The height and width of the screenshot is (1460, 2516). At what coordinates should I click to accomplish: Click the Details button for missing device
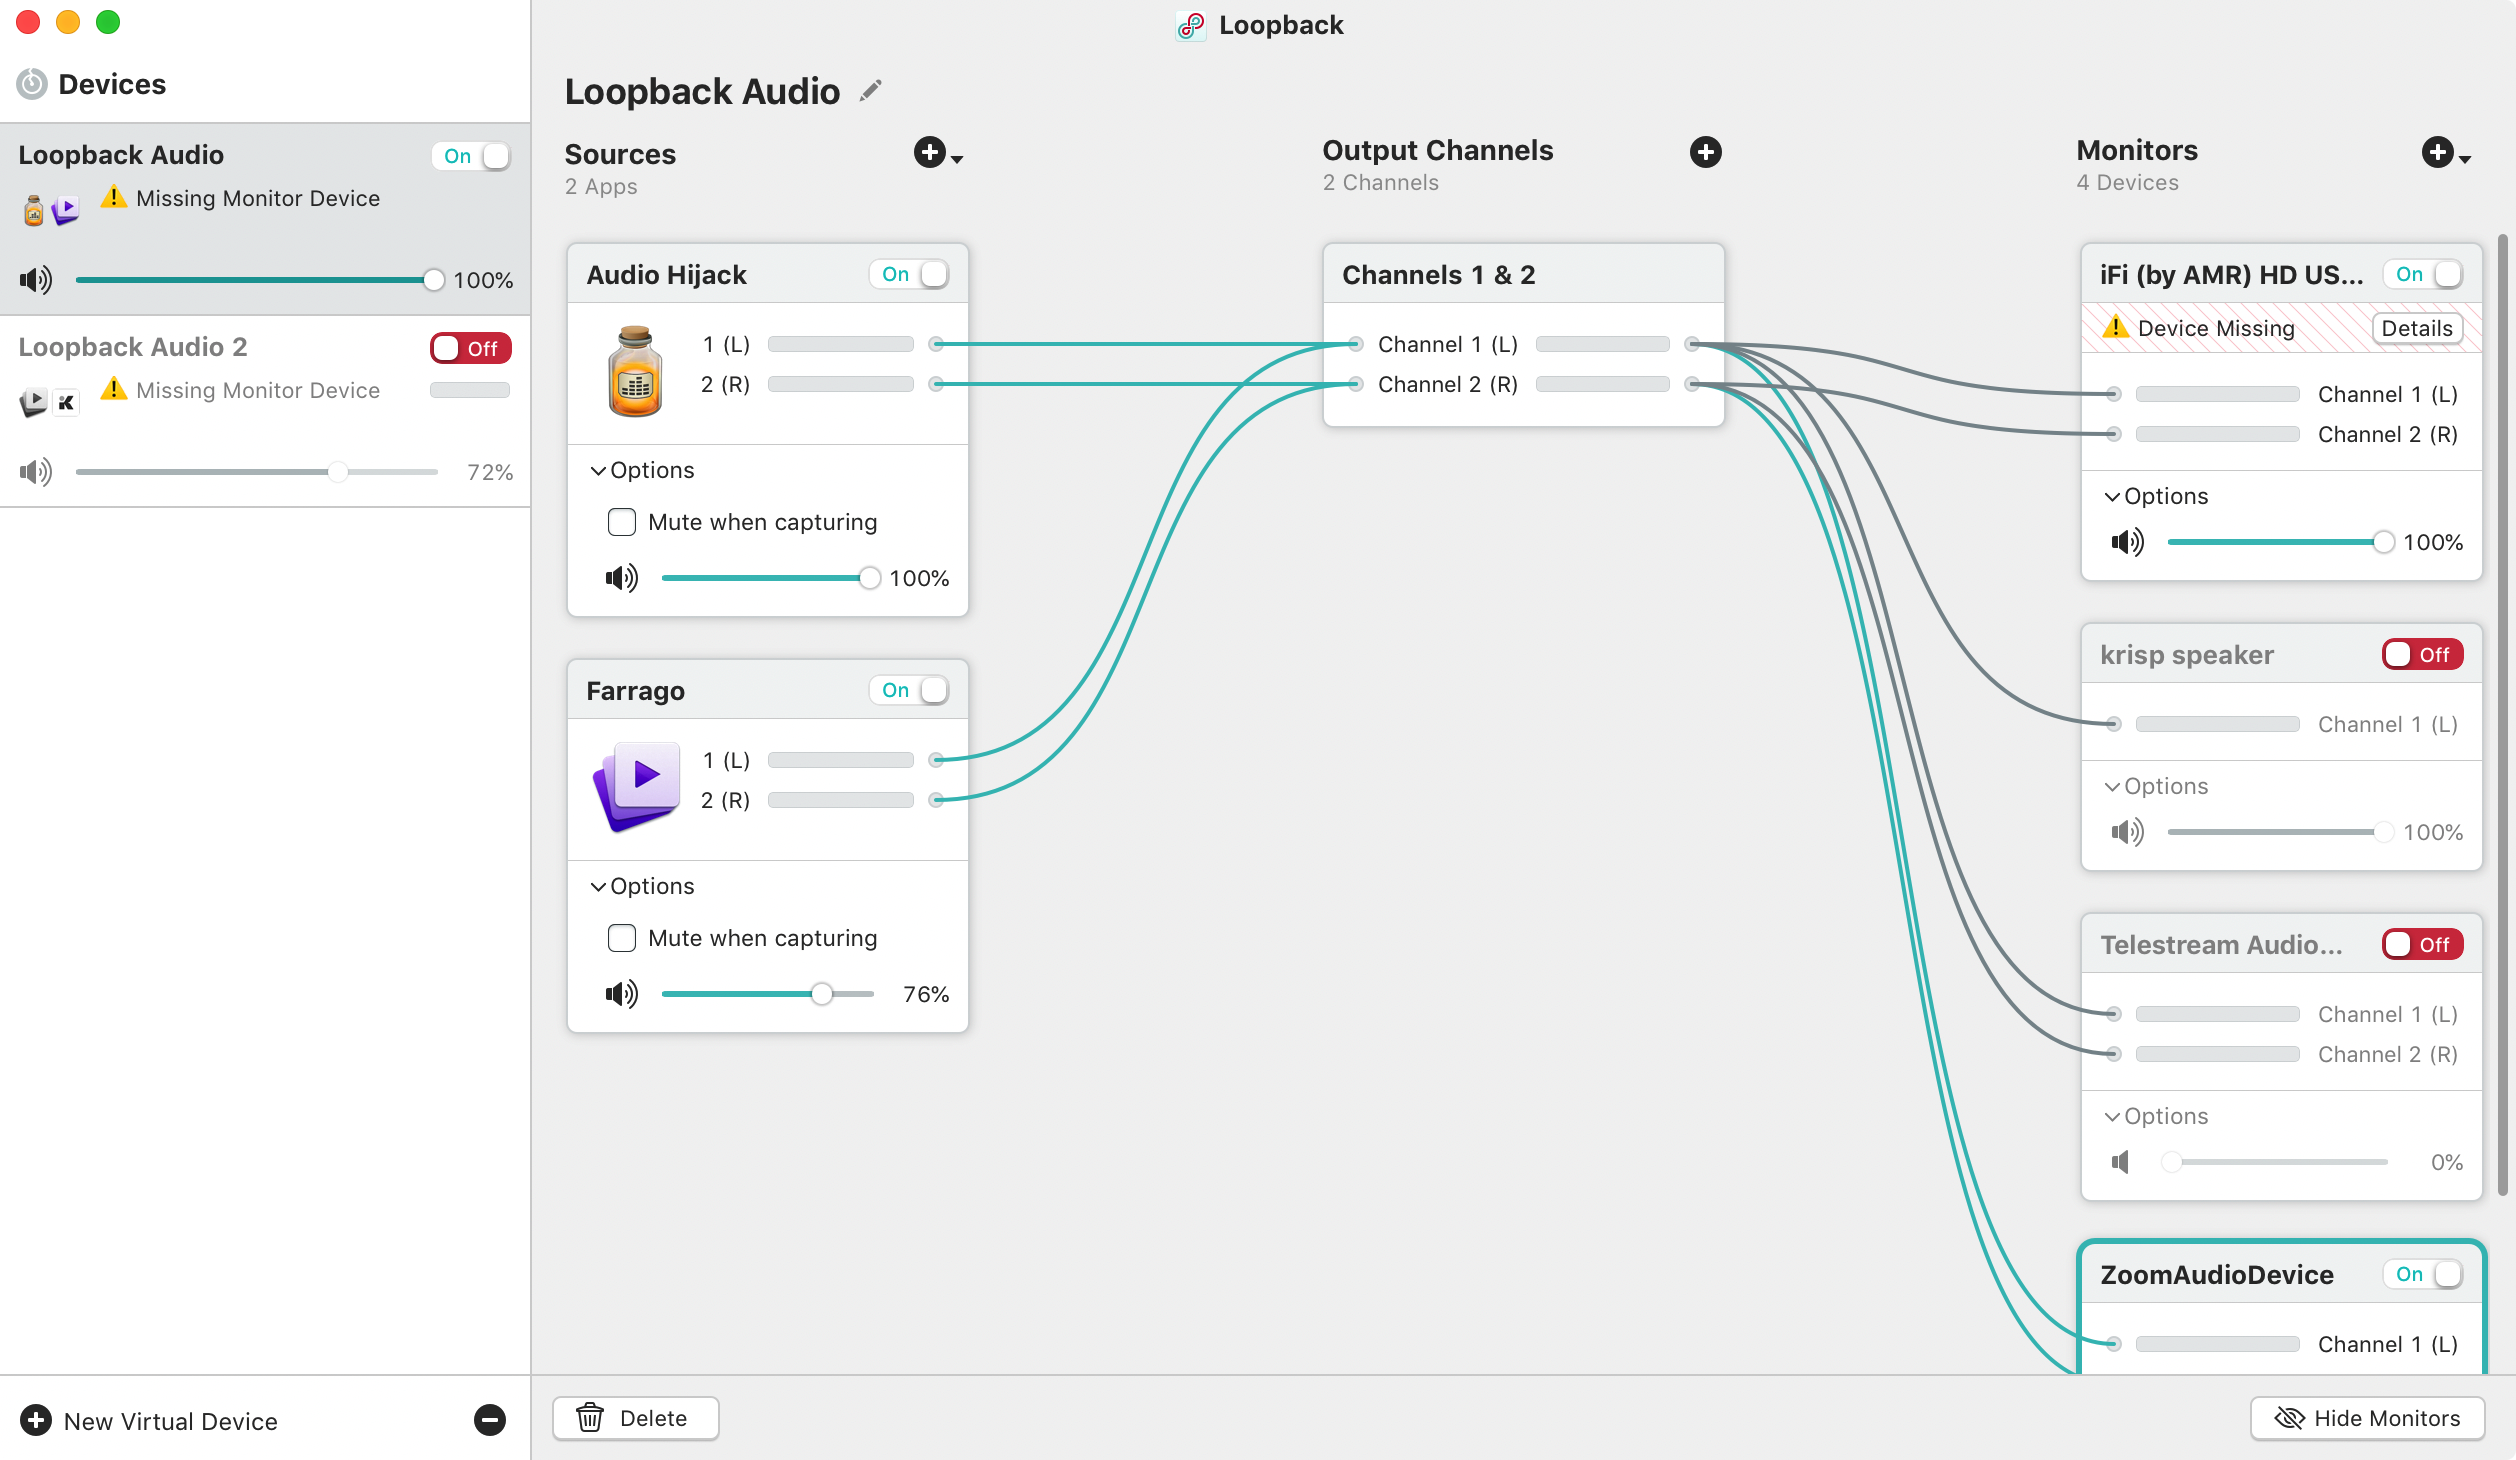[x=2417, y=328]
